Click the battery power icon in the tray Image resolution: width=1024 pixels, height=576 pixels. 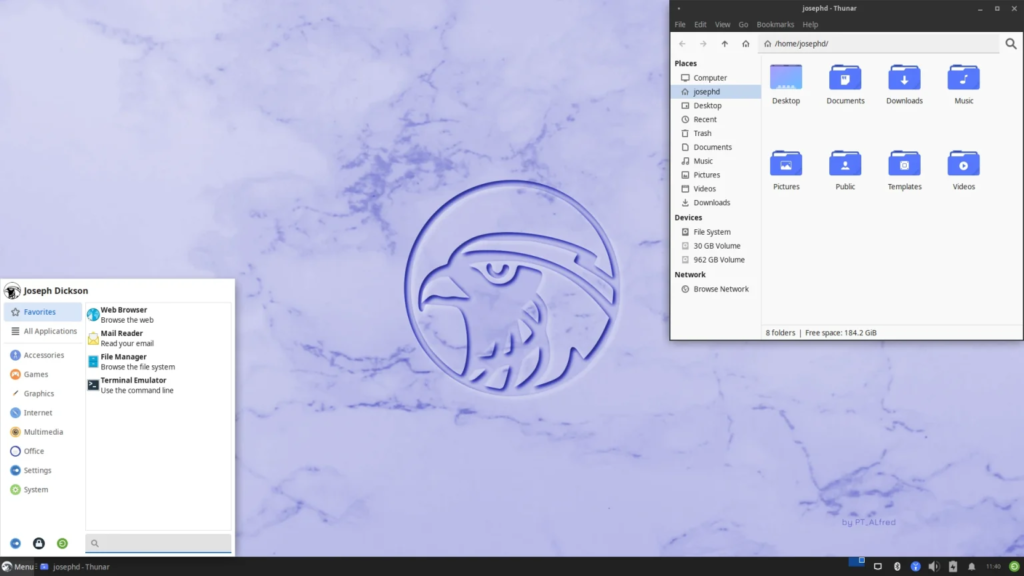pyautogui.click(x=952, y=567)
